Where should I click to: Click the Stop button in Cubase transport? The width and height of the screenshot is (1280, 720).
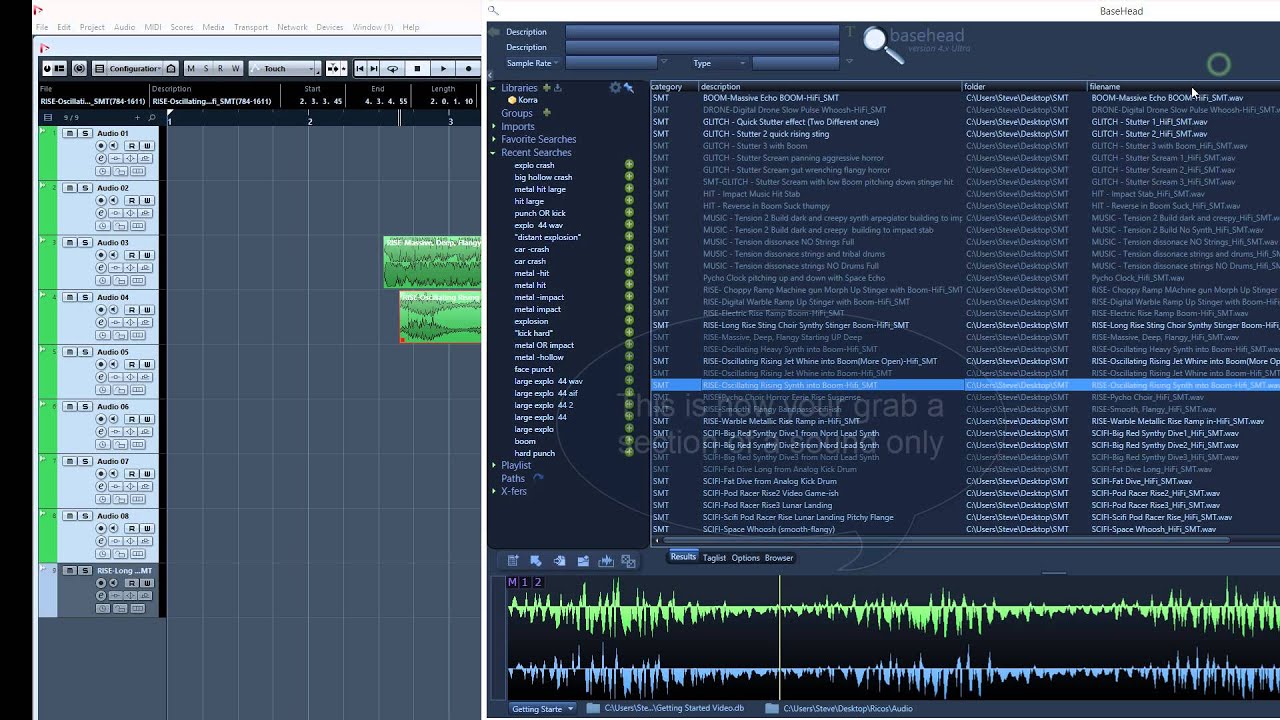pyautogui.click(x=417, y=69)
